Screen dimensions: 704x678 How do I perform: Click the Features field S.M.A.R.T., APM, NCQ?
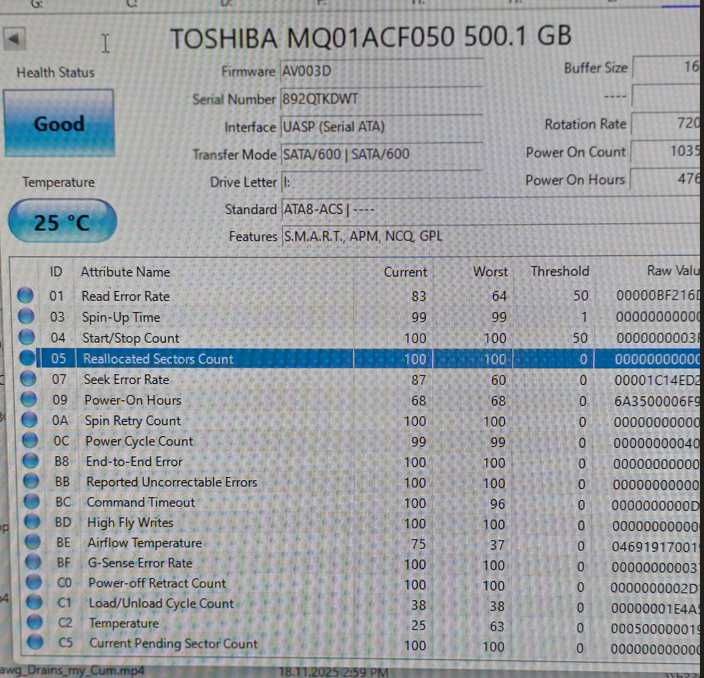point(490,236)
